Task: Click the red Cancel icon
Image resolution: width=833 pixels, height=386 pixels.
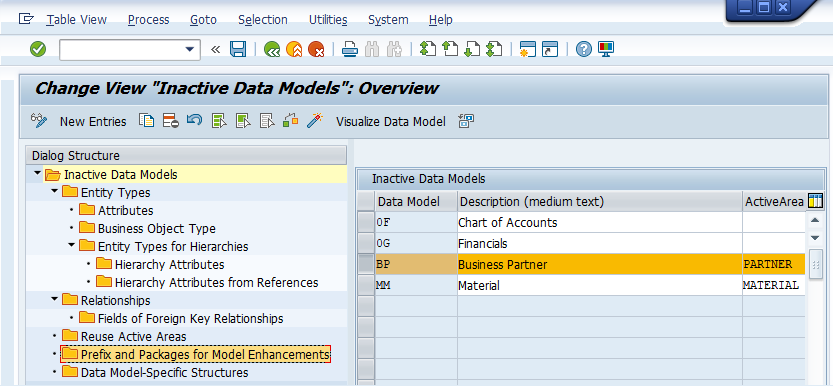Action: [316, 49]
